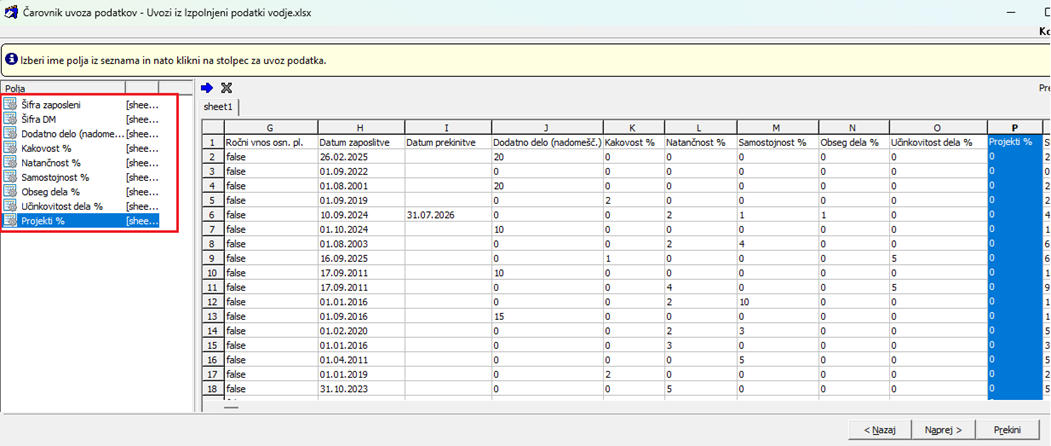Click the icon beside Dodatno delo field
1051x446 pixels.
click(x=10, y=133)
